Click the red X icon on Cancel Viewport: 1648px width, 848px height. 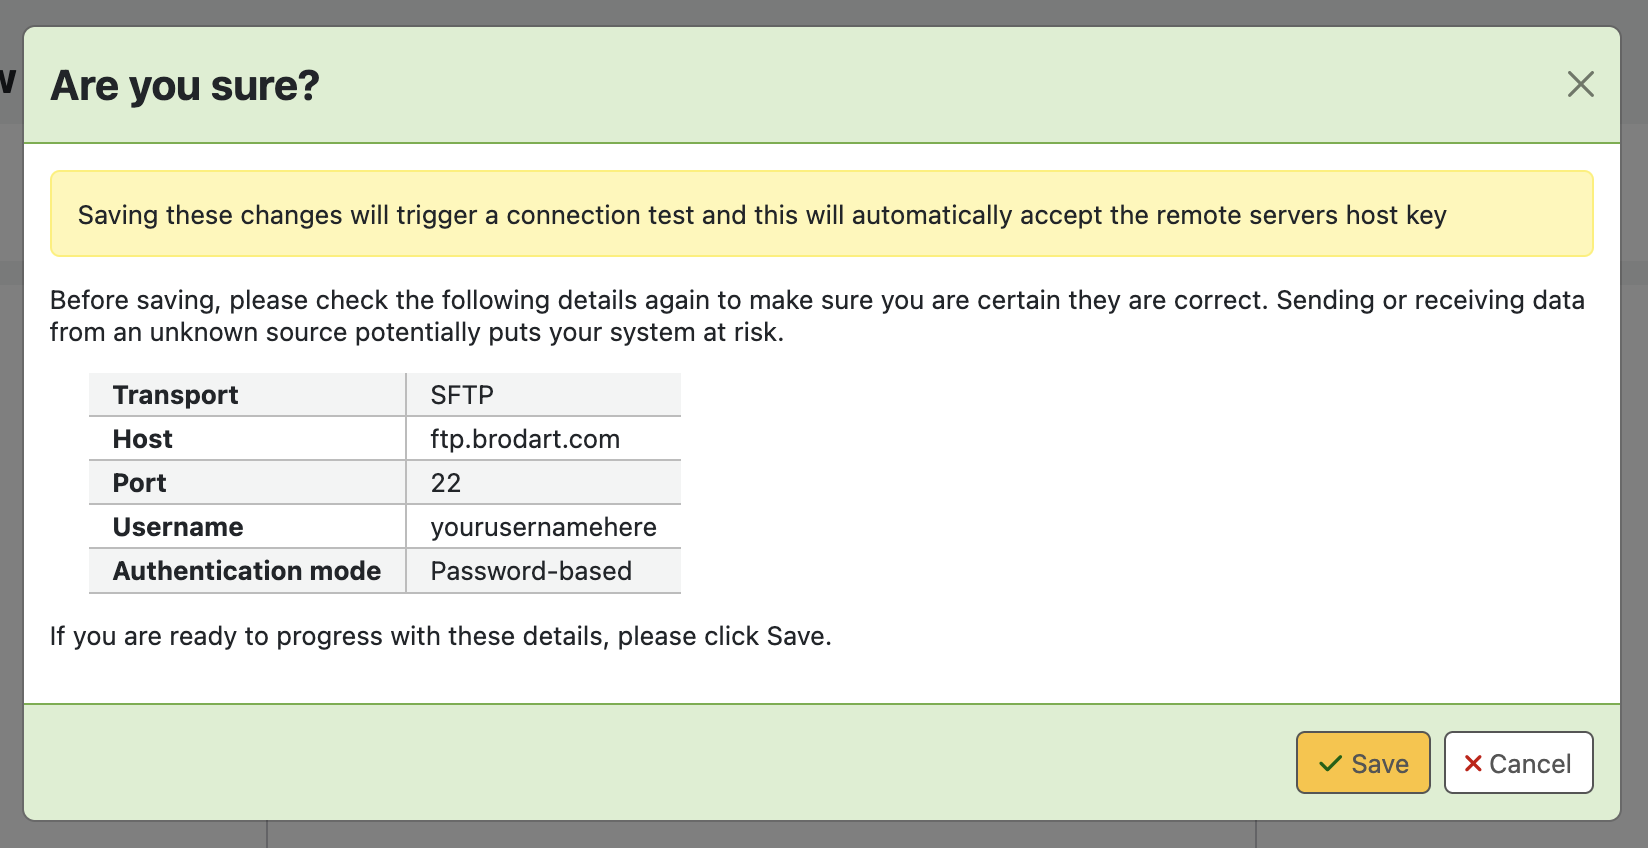point(1473,764)
